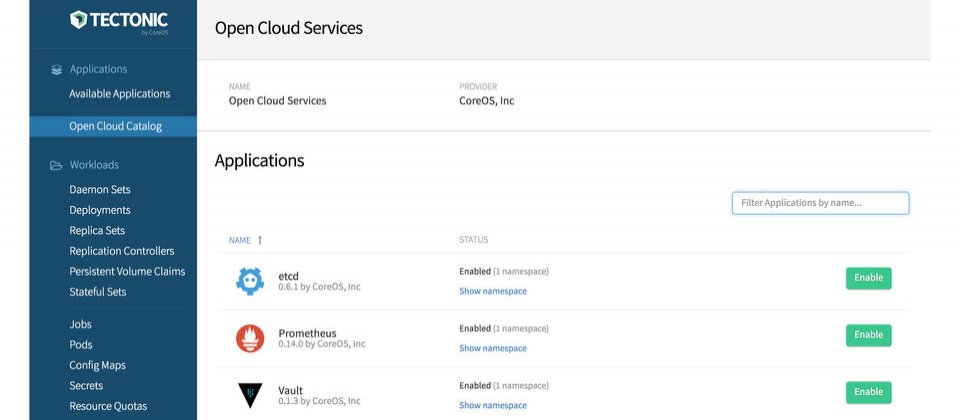Screen dimensions: 960x420
Task: Navigate to Persistent Volume Claims
Action: click(x=127, y=271)
